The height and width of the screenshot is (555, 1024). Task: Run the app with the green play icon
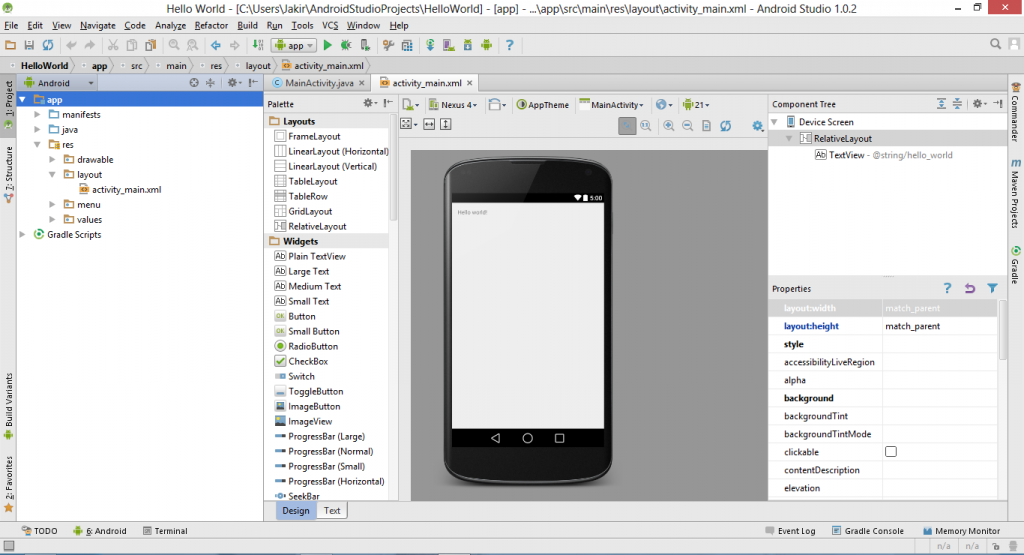point(328,45)
